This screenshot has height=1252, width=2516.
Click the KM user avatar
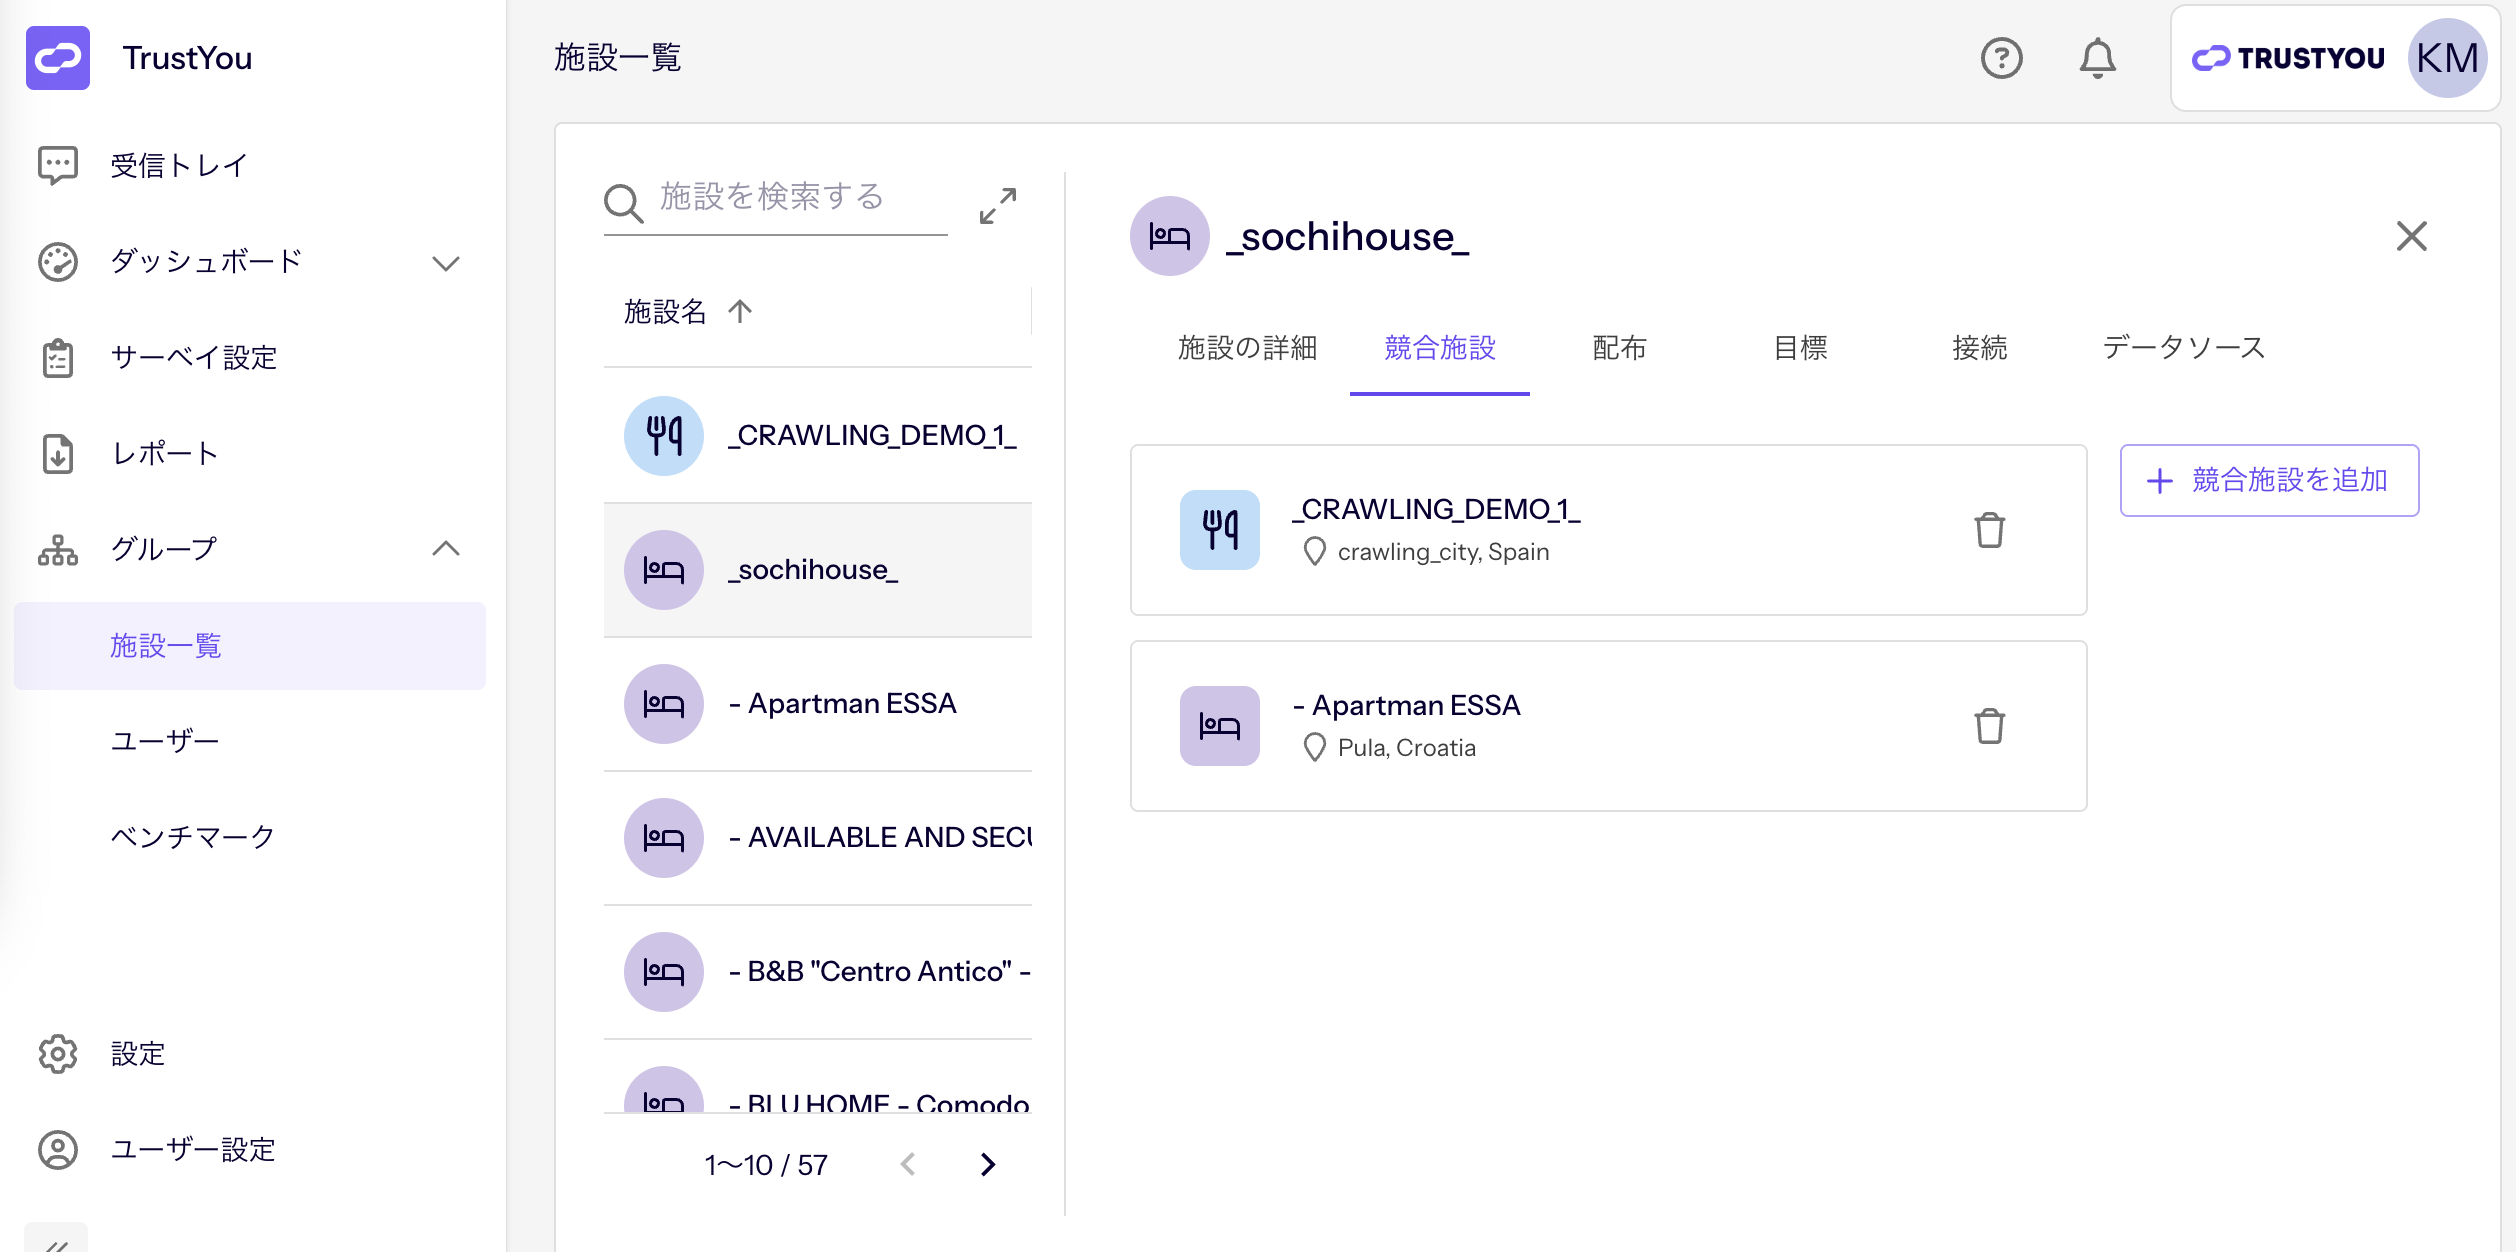(x=2447, y=58)
